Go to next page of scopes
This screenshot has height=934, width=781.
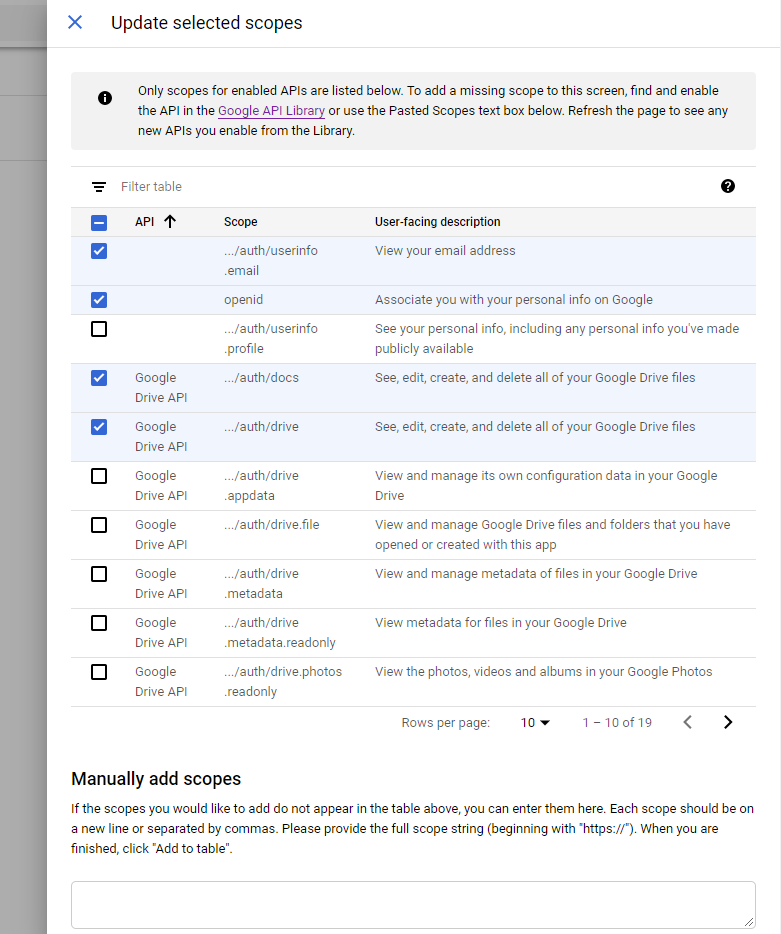727,722
